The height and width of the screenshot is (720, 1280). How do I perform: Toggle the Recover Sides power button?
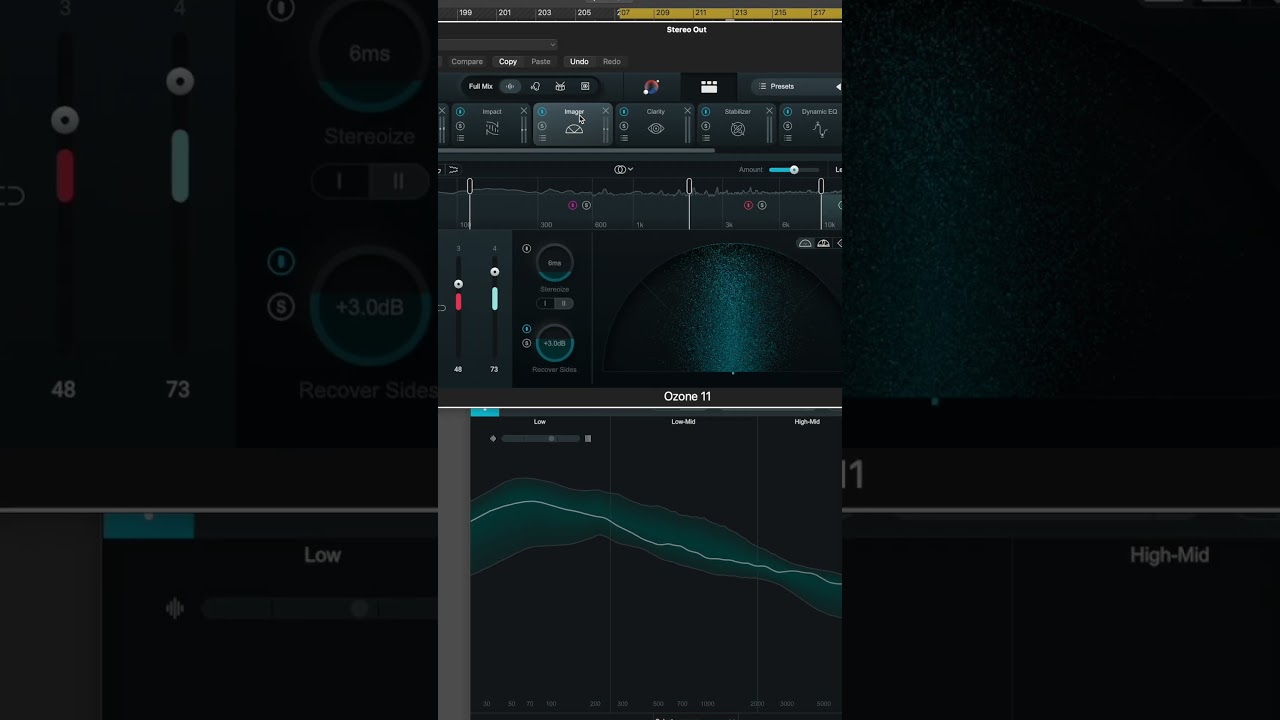tap(527, 329)
